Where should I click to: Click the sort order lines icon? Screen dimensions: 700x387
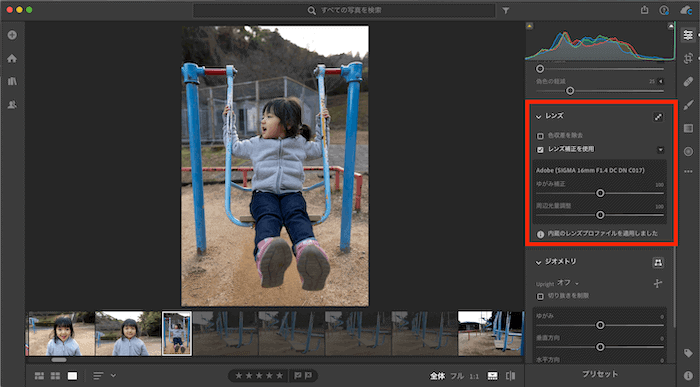(98, 376)
